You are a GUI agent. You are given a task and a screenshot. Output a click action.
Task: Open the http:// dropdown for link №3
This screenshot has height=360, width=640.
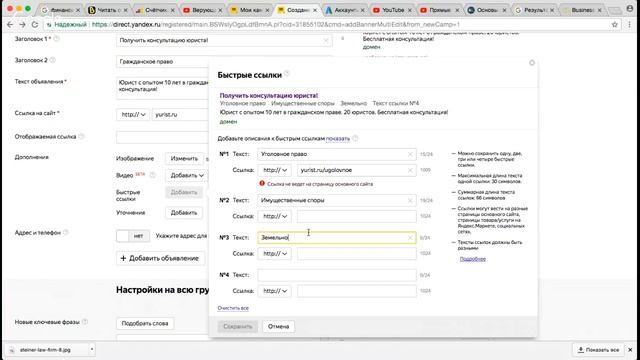click(275, 253)
